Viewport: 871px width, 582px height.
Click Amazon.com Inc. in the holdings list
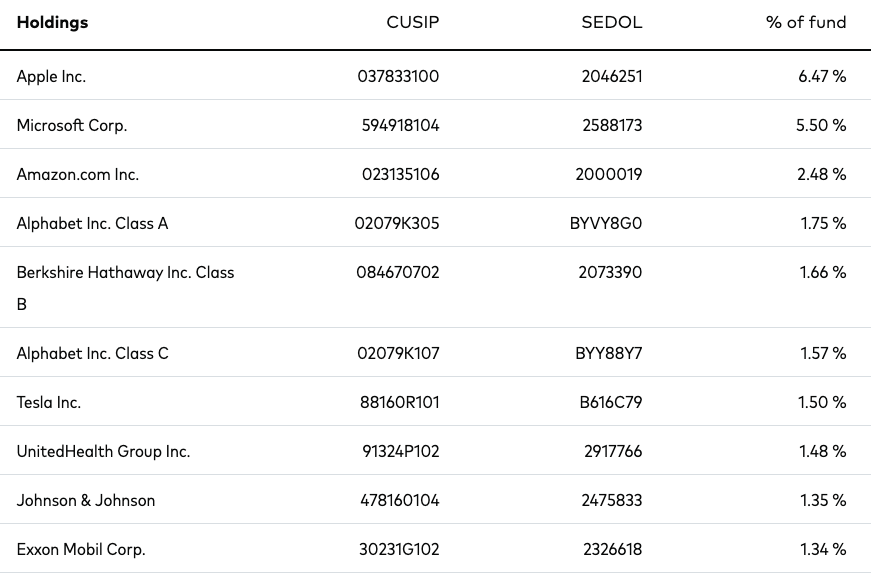pyautogui.click(x=78, y=174)
